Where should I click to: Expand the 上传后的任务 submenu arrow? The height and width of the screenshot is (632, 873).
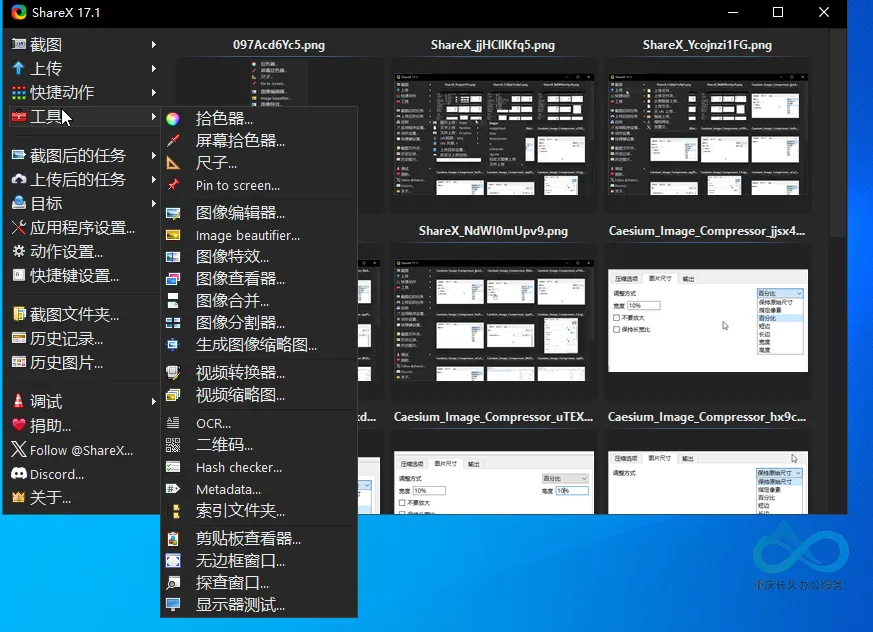click(153, 179)
